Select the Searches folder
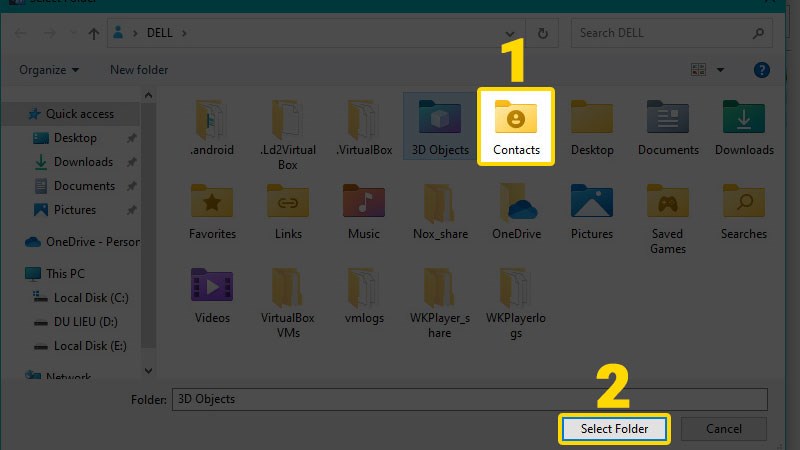 [744, 212]
